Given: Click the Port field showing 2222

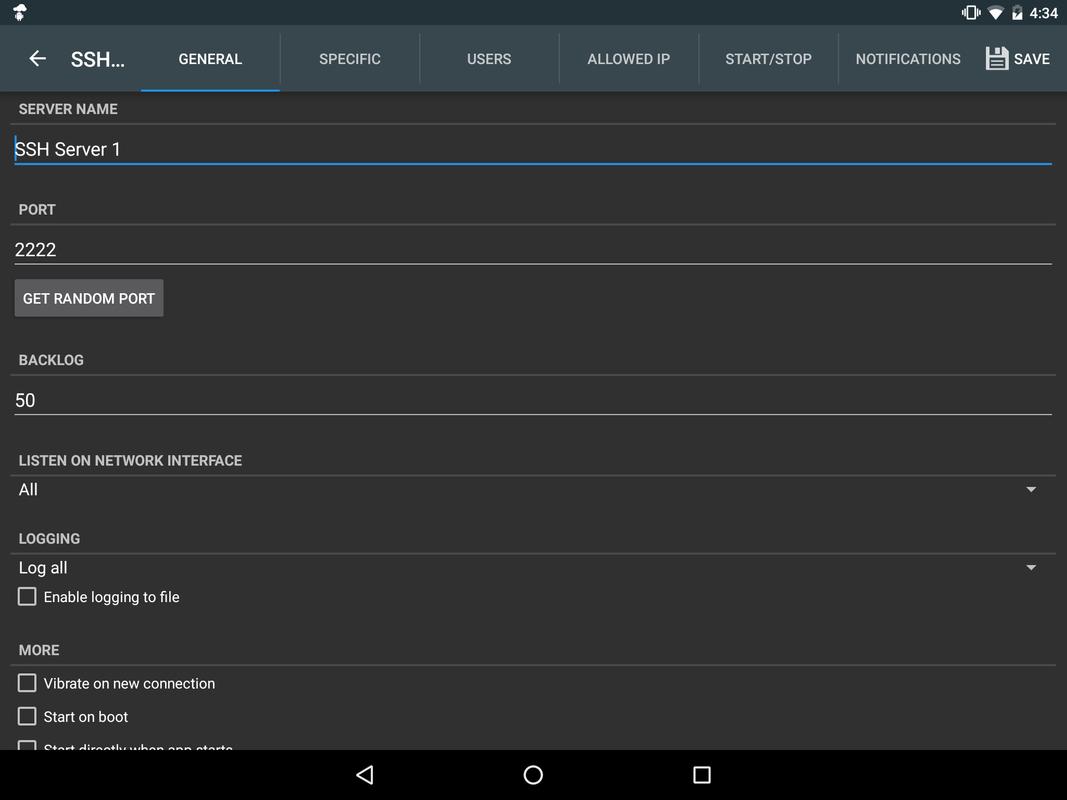Looking at the screenshot, I should pos(533,250).
